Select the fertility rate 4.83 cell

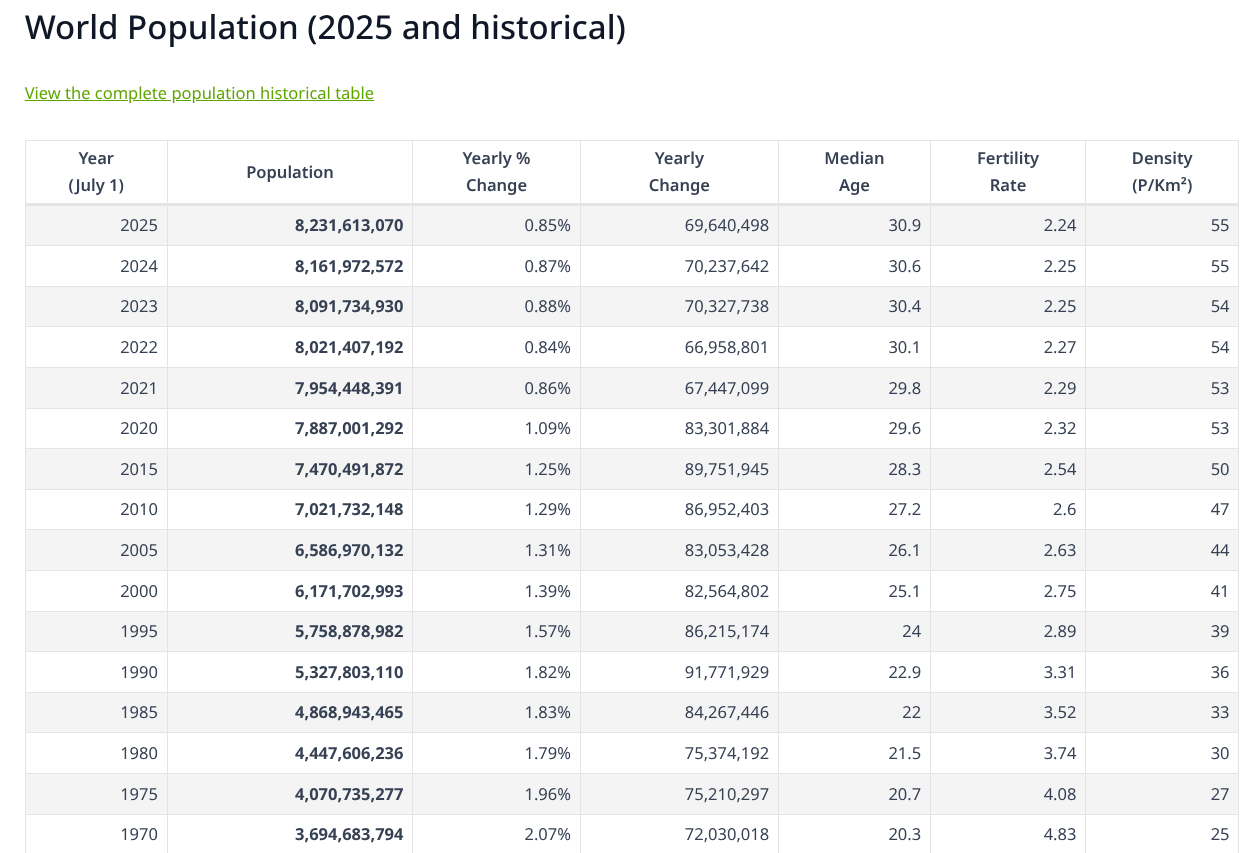[1008, 834]
